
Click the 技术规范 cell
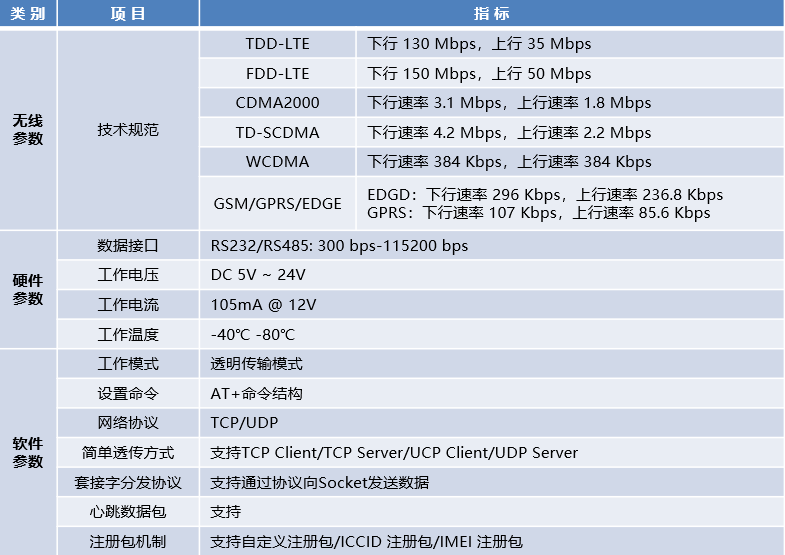128,130
